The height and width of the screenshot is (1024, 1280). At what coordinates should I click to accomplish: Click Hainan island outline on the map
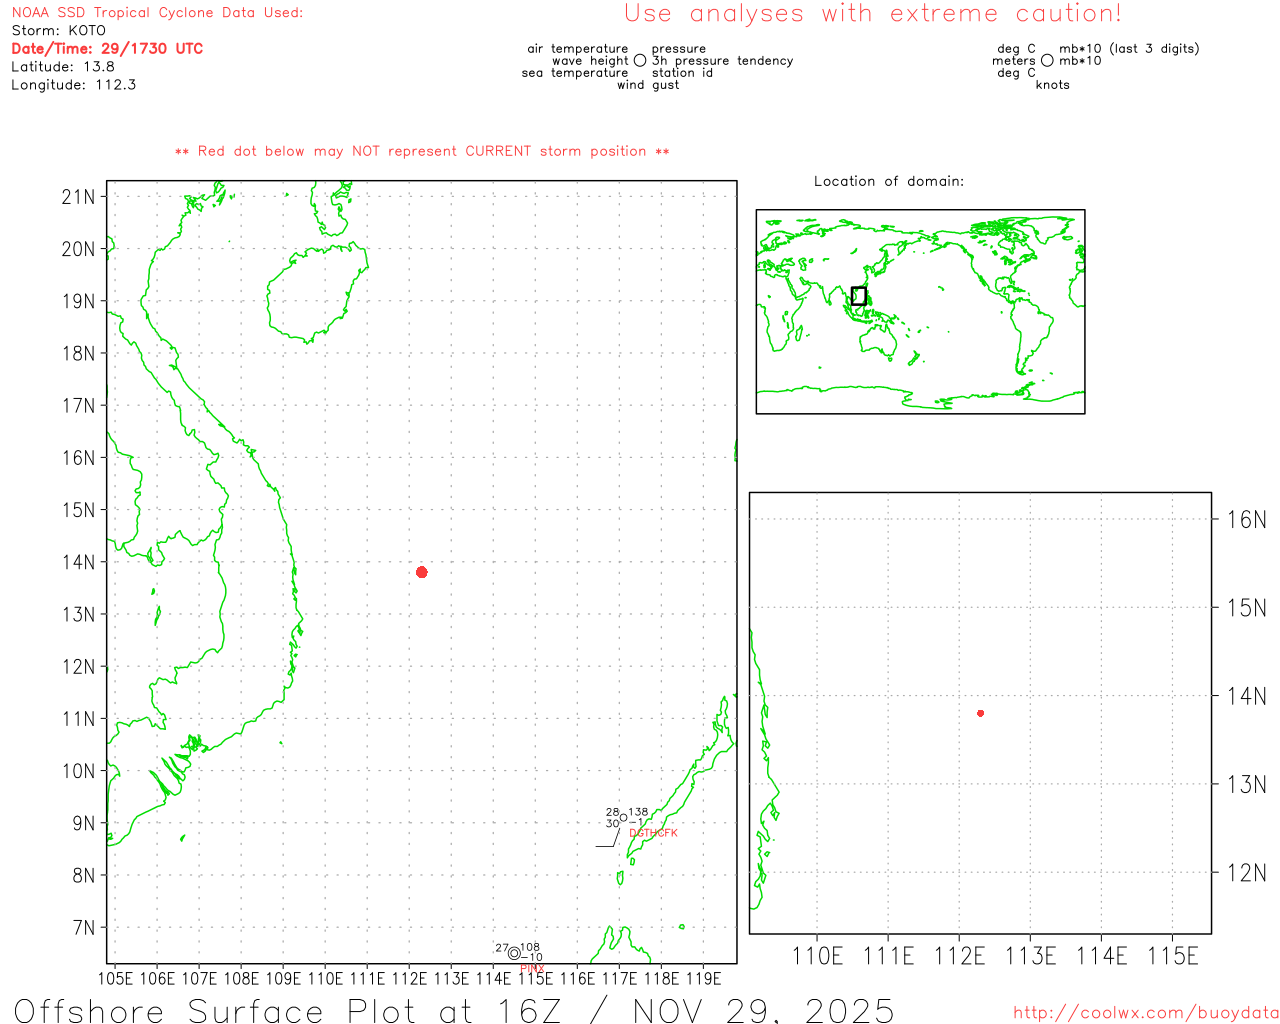pyautogui.click(x=315, y=290)
